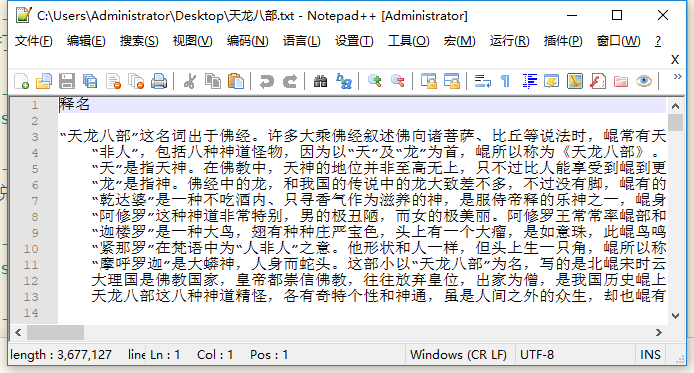Screen dimensions: 694x373
Task: Open the Replace dialog icon
Action: click(343, 81)
